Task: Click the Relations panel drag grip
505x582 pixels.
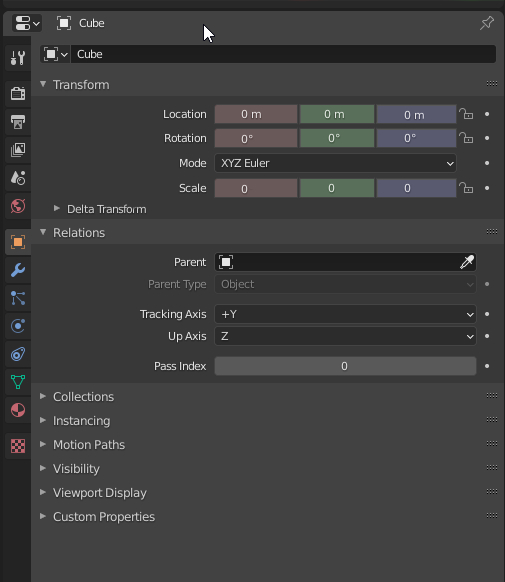Action: tap(492, 232)
